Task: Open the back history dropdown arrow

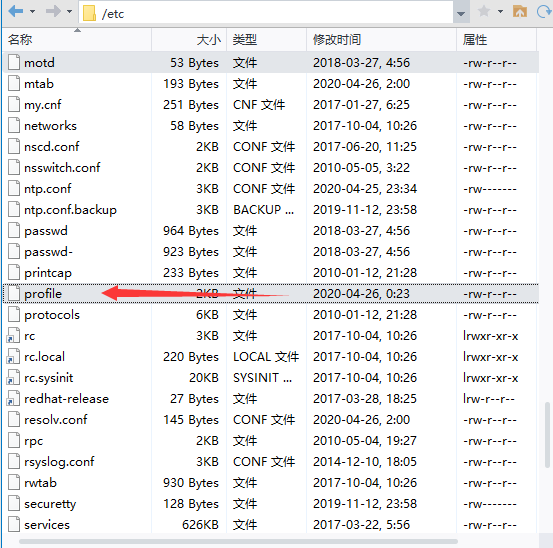Action: point(32,12)
